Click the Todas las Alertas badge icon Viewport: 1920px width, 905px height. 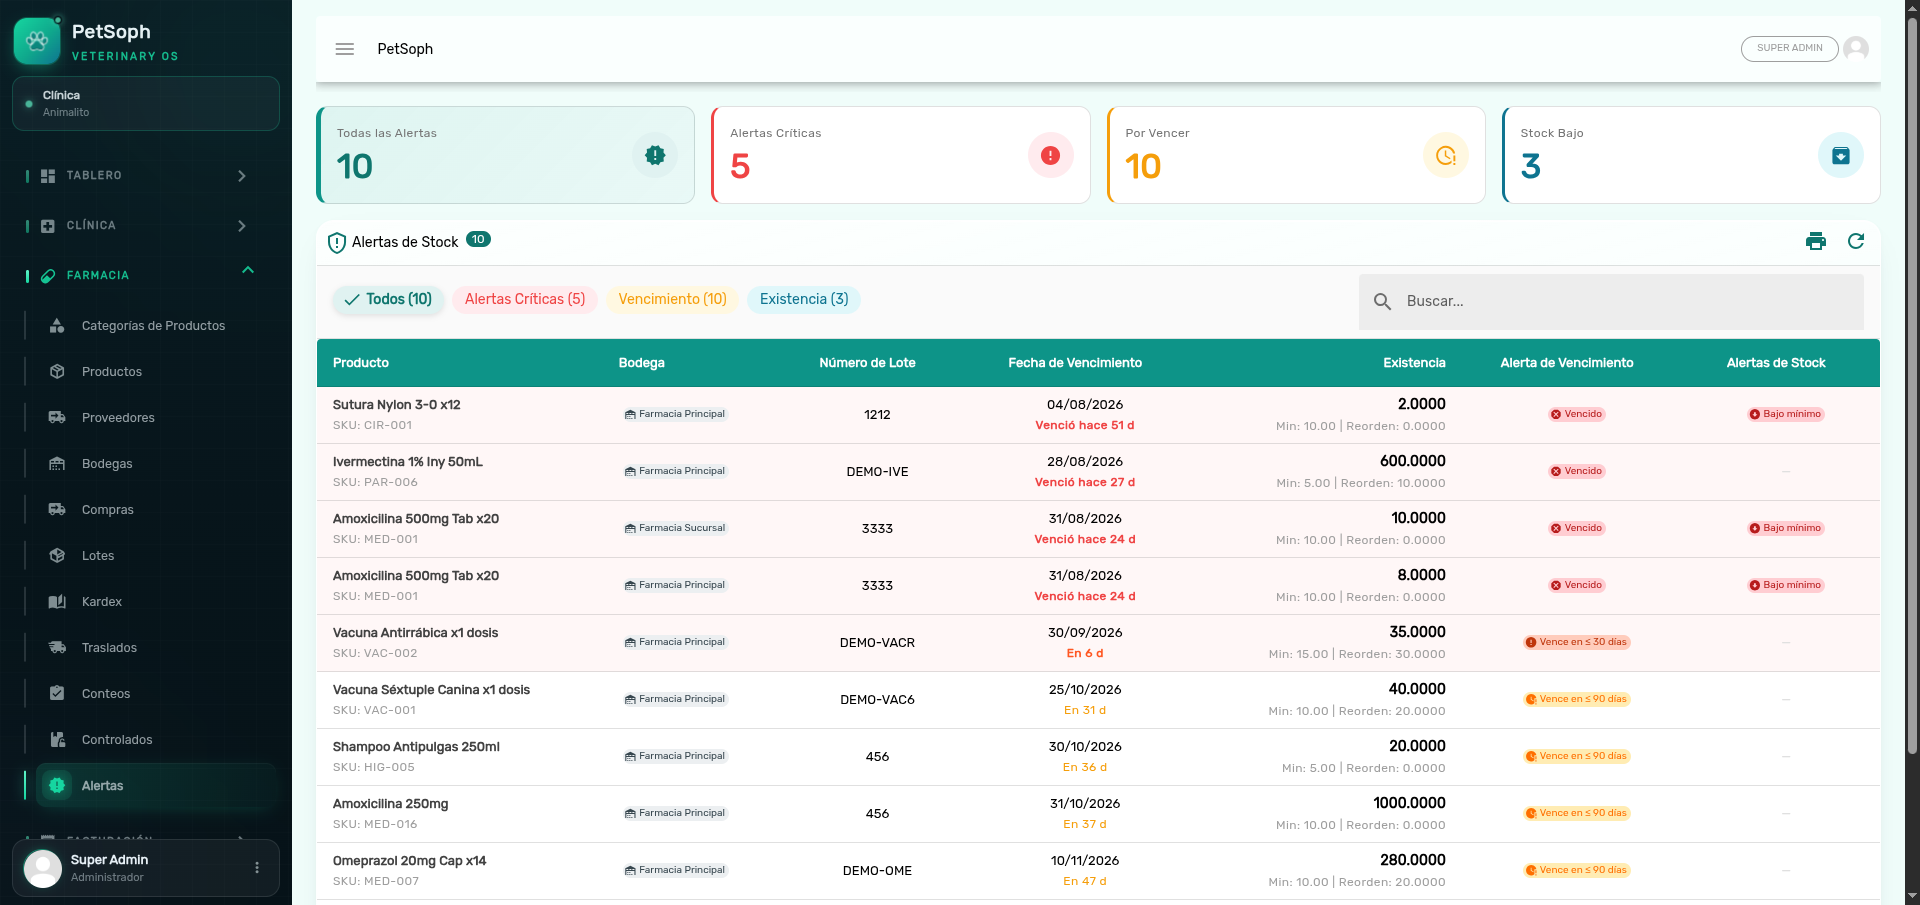tap(655, 155)
